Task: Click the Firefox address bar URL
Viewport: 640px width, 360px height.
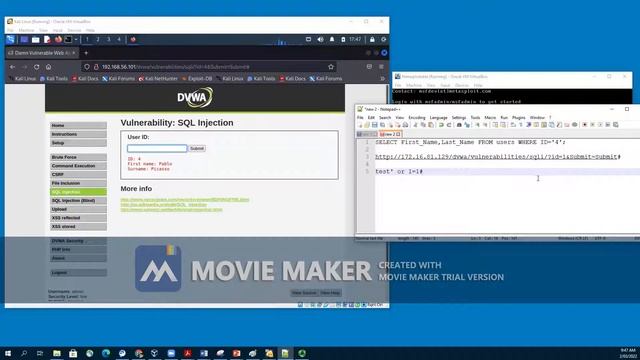Action: coord(176,67)
